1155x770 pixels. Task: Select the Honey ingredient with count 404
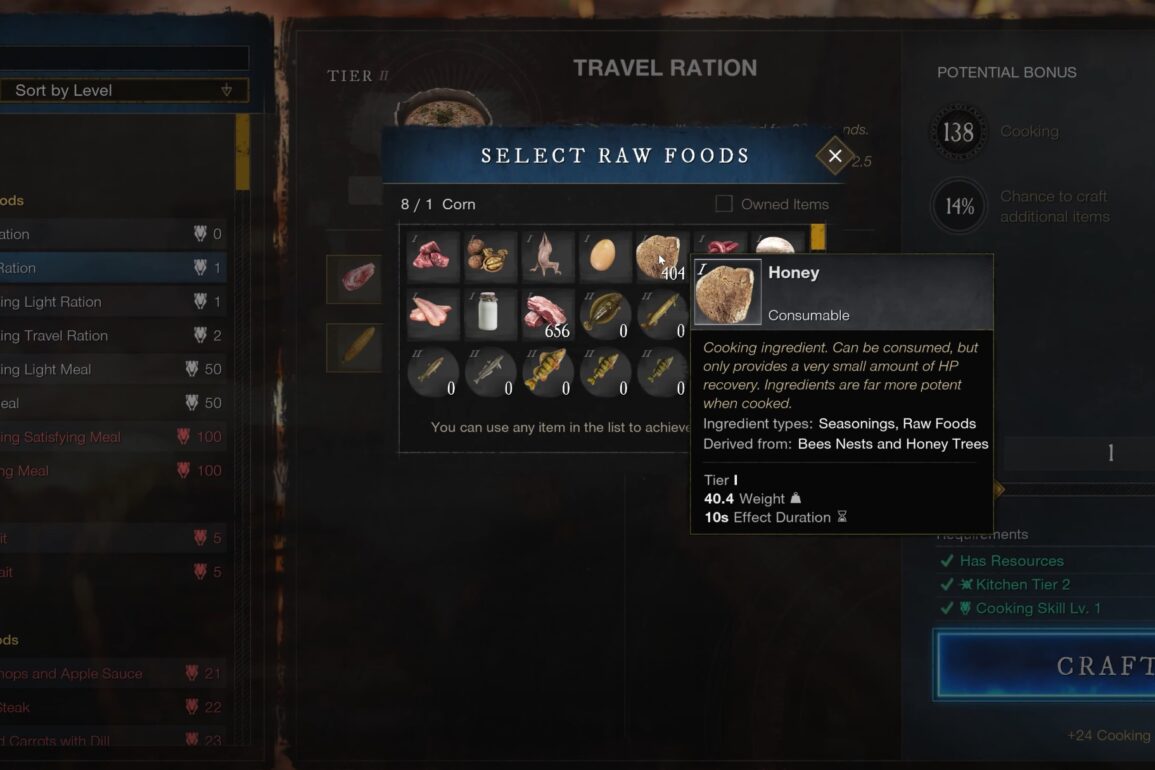661,256
